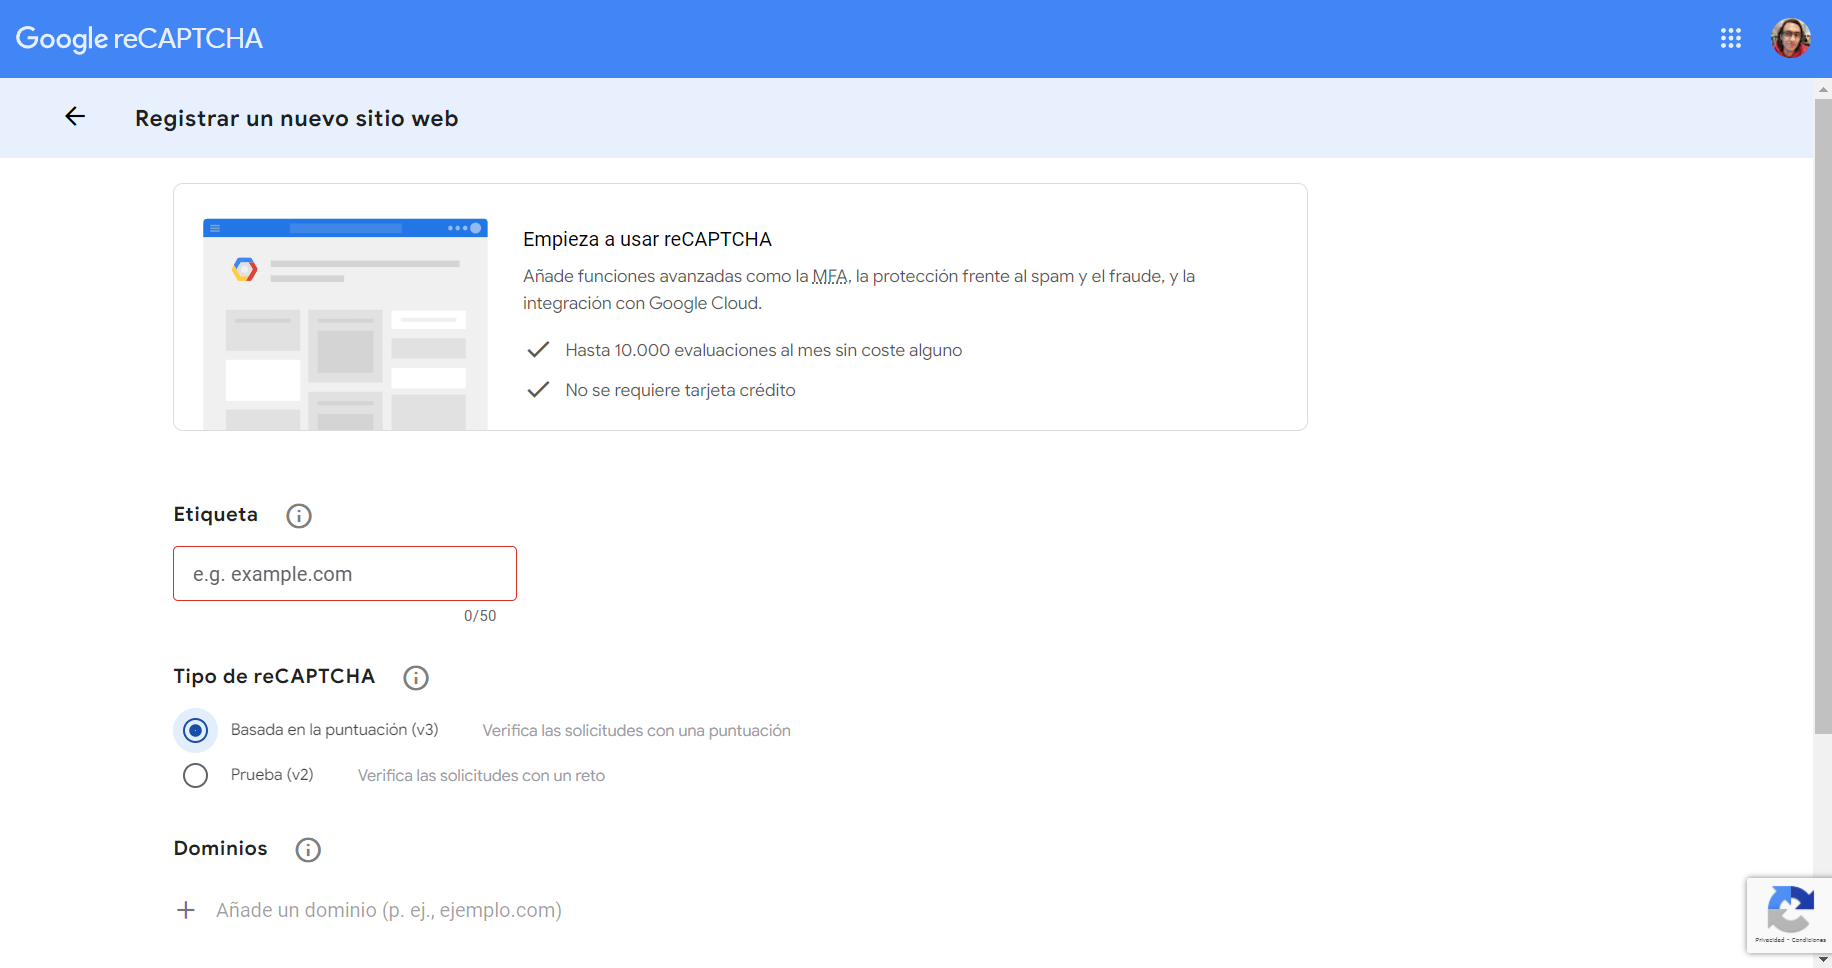1832x968 pixels.
Task: Click the scrollbar down arrow
Action: [x=1823, y=959]
